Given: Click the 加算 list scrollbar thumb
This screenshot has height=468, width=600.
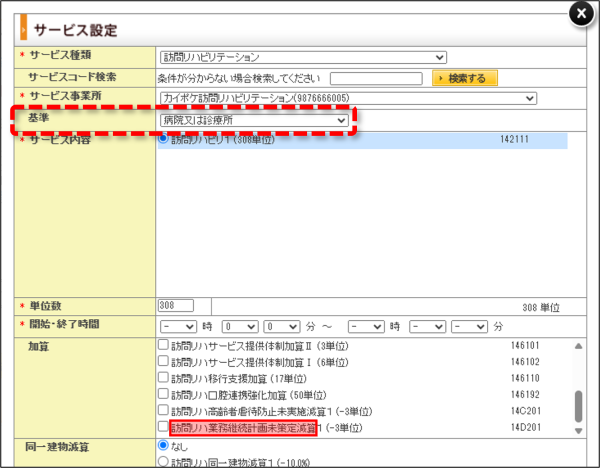Looking at the screenshot, I should 579,406.
